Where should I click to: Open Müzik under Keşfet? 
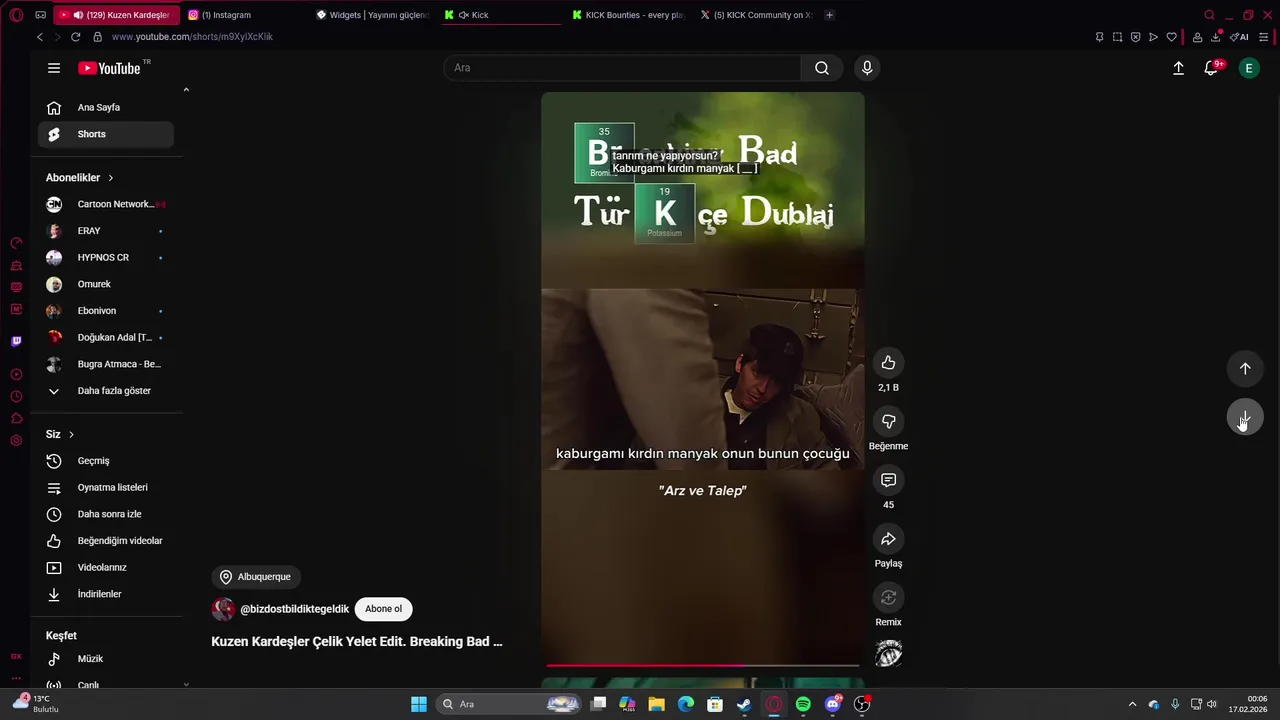click(x=106, y=659)
